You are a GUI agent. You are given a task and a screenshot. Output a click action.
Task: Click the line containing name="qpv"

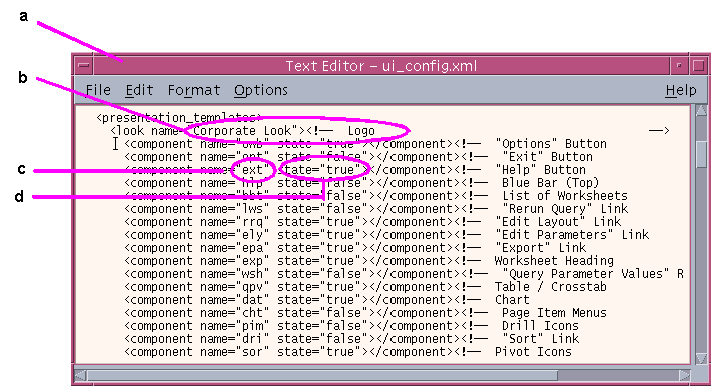[365, 287]
